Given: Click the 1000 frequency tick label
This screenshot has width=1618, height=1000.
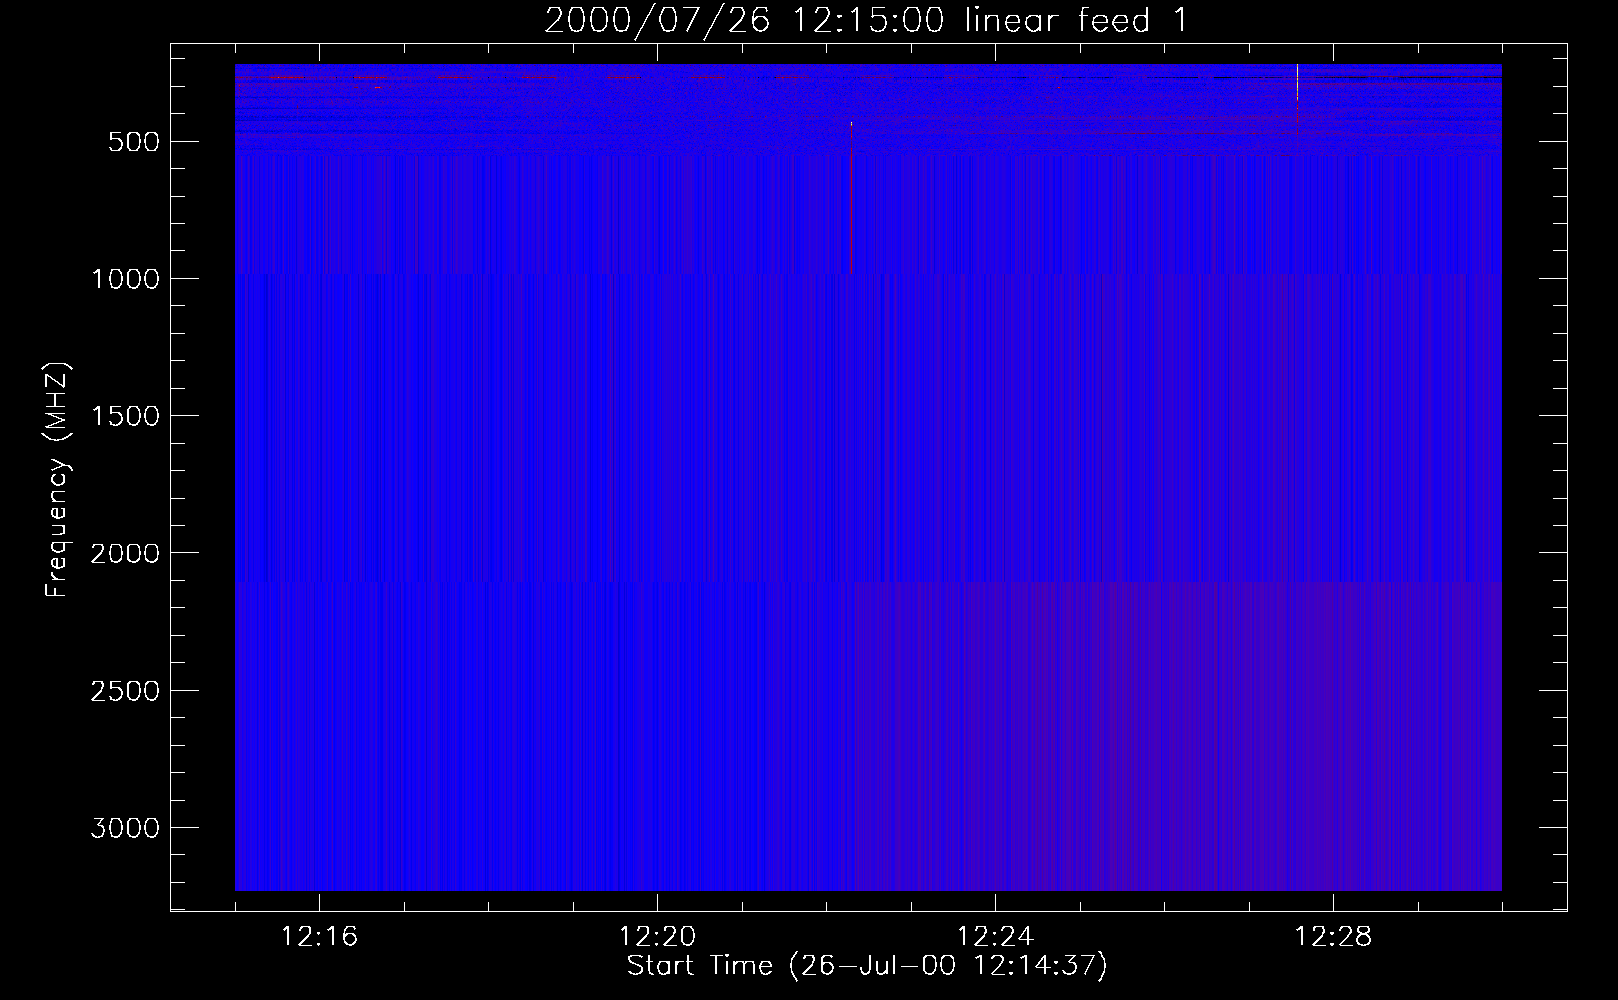Looking at the screenshot, I should 125,279.
